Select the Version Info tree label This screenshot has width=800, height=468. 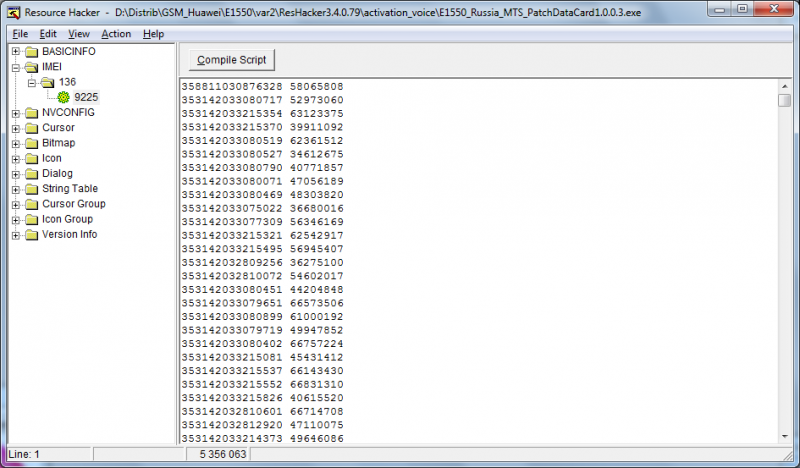tap(70, 234)
